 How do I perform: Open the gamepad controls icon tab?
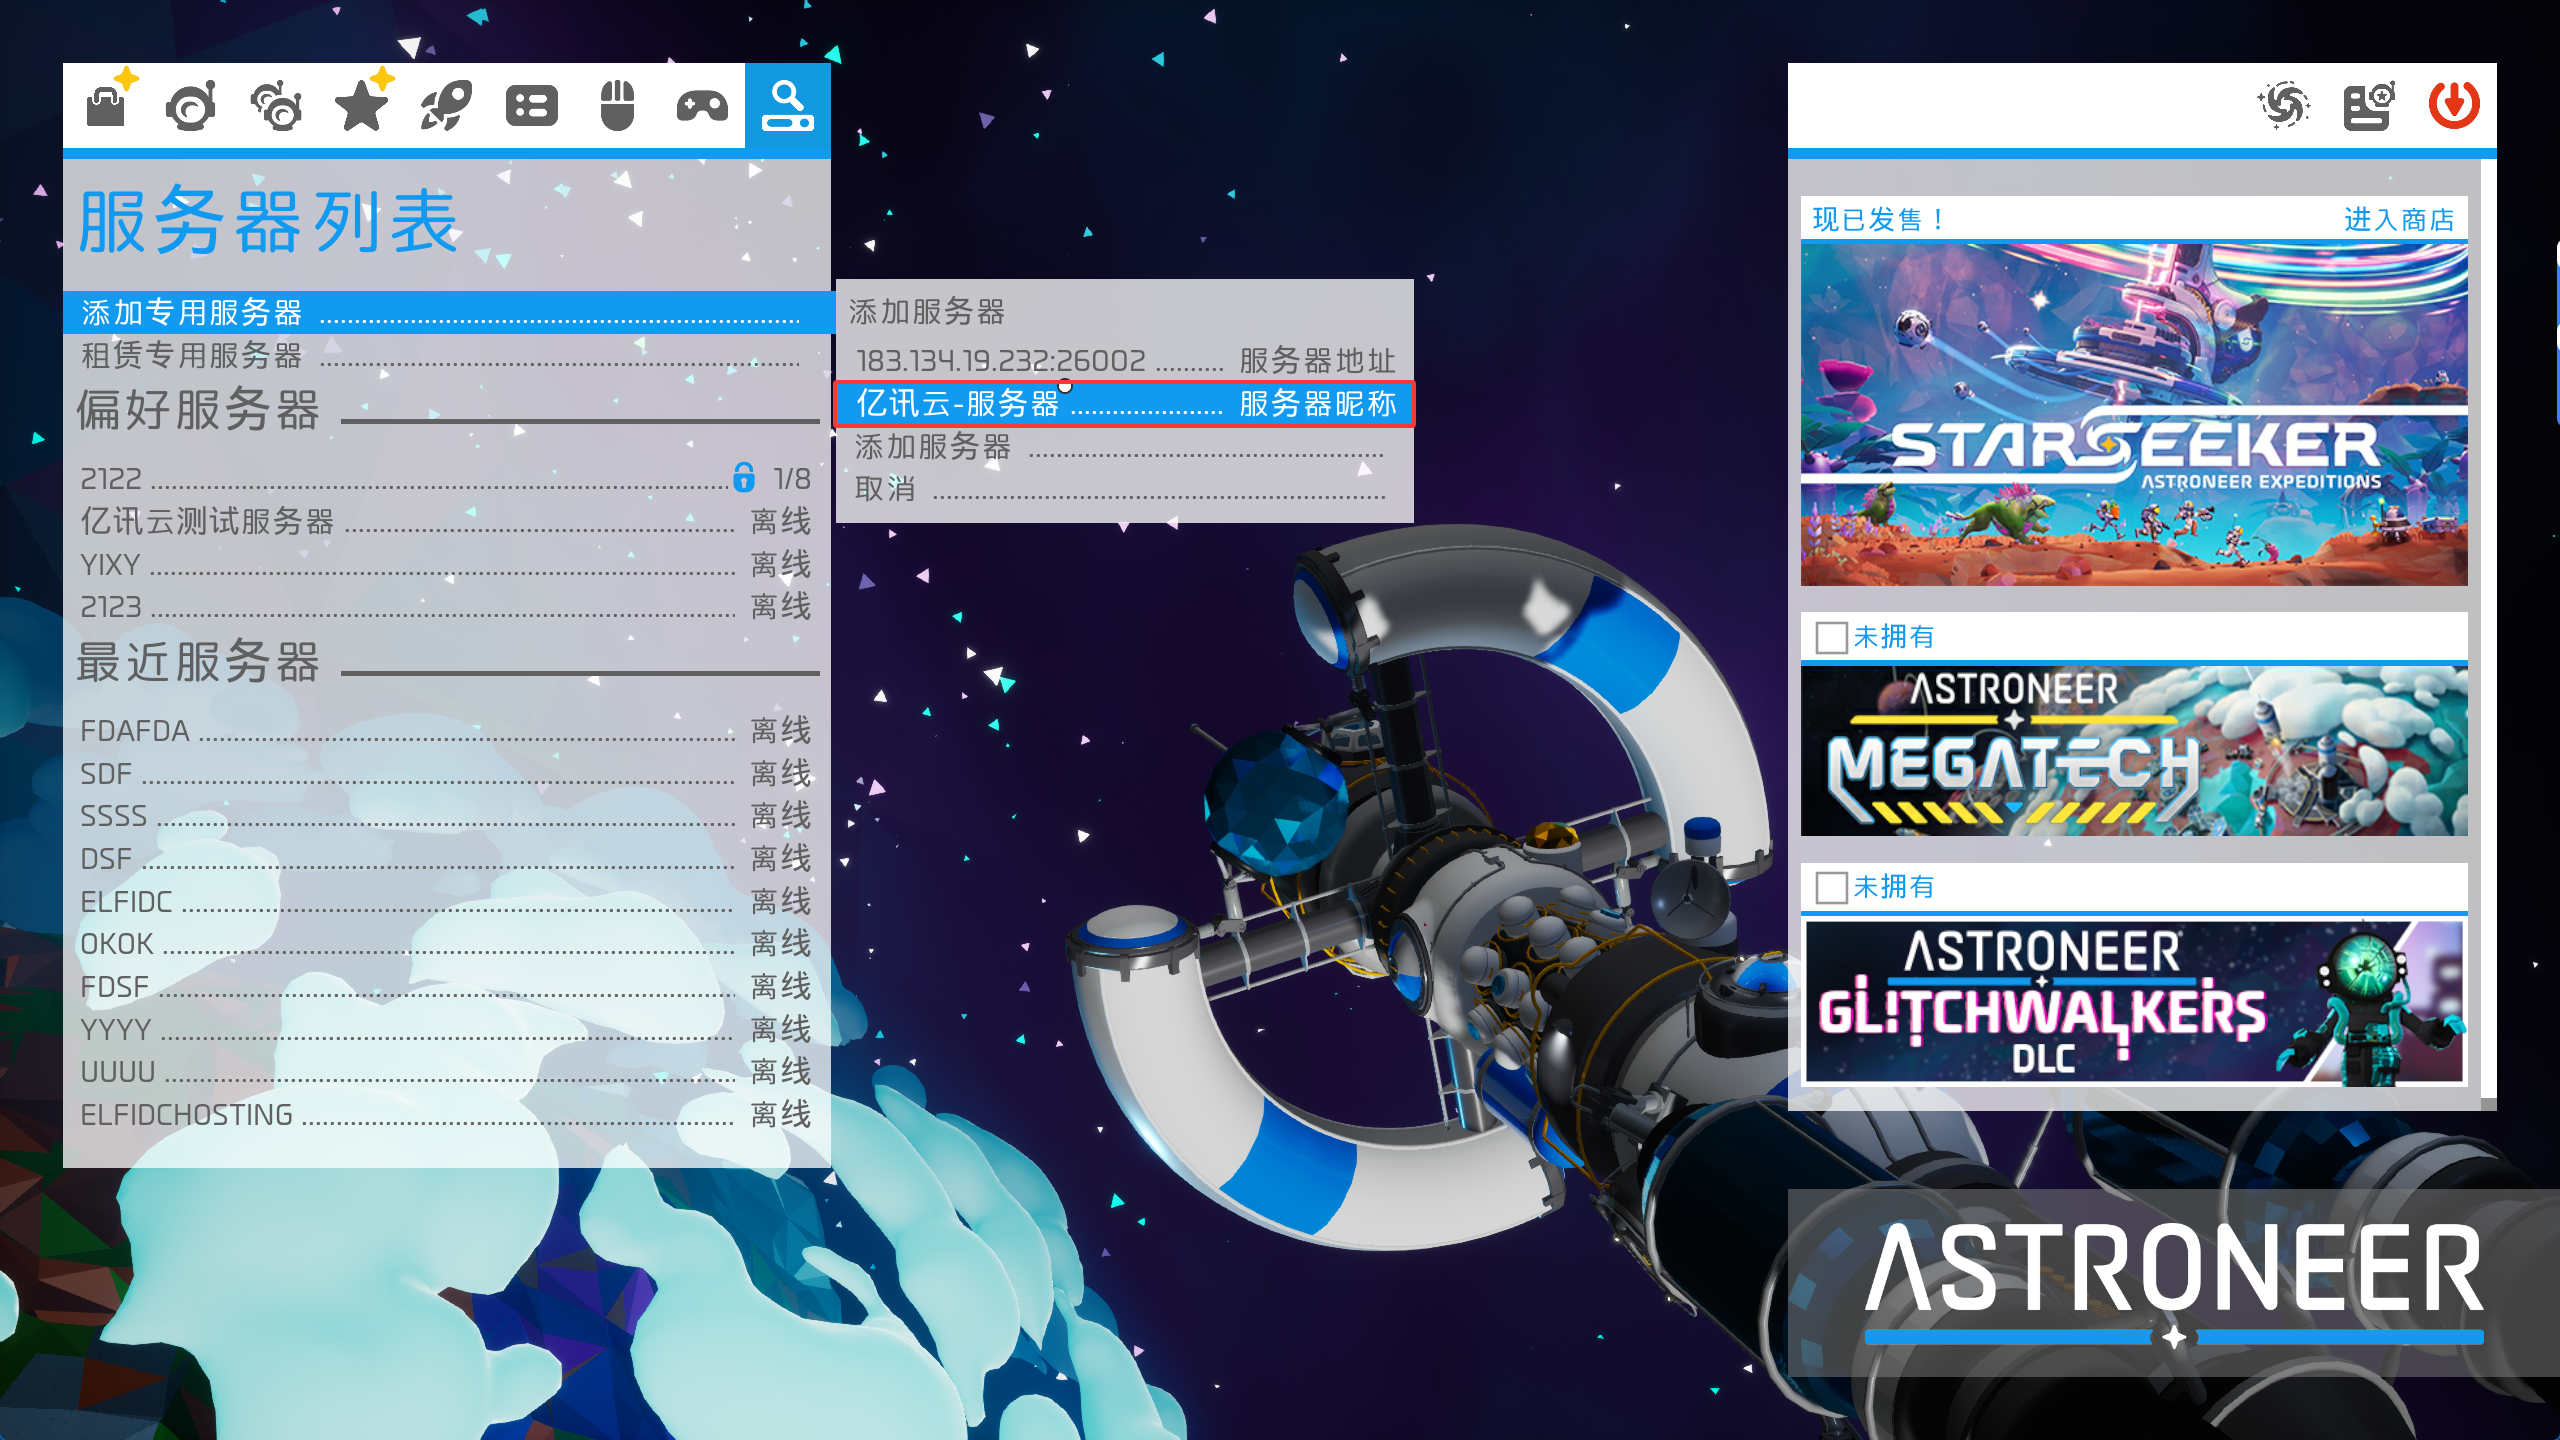pyautogui.click(x=702, y=105)
